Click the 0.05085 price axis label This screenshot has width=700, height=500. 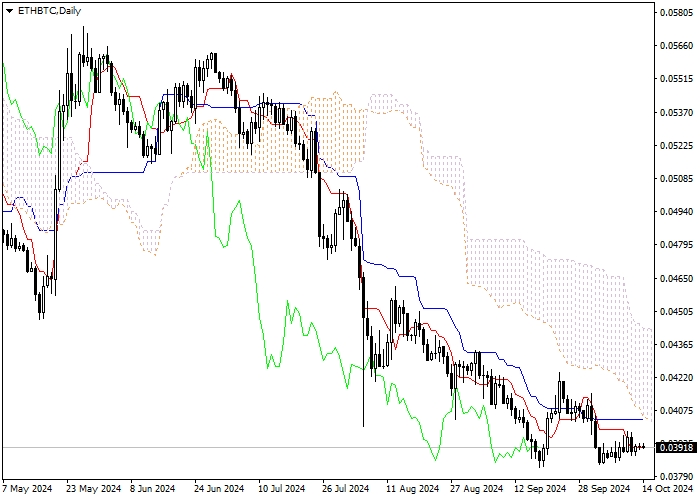677,179
